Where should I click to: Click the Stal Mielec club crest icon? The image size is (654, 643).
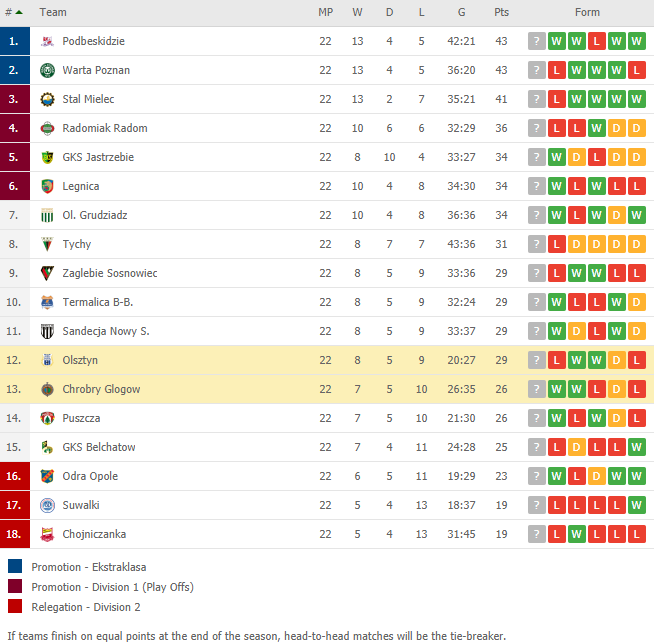pyautogui.click(x=47, y=99)
